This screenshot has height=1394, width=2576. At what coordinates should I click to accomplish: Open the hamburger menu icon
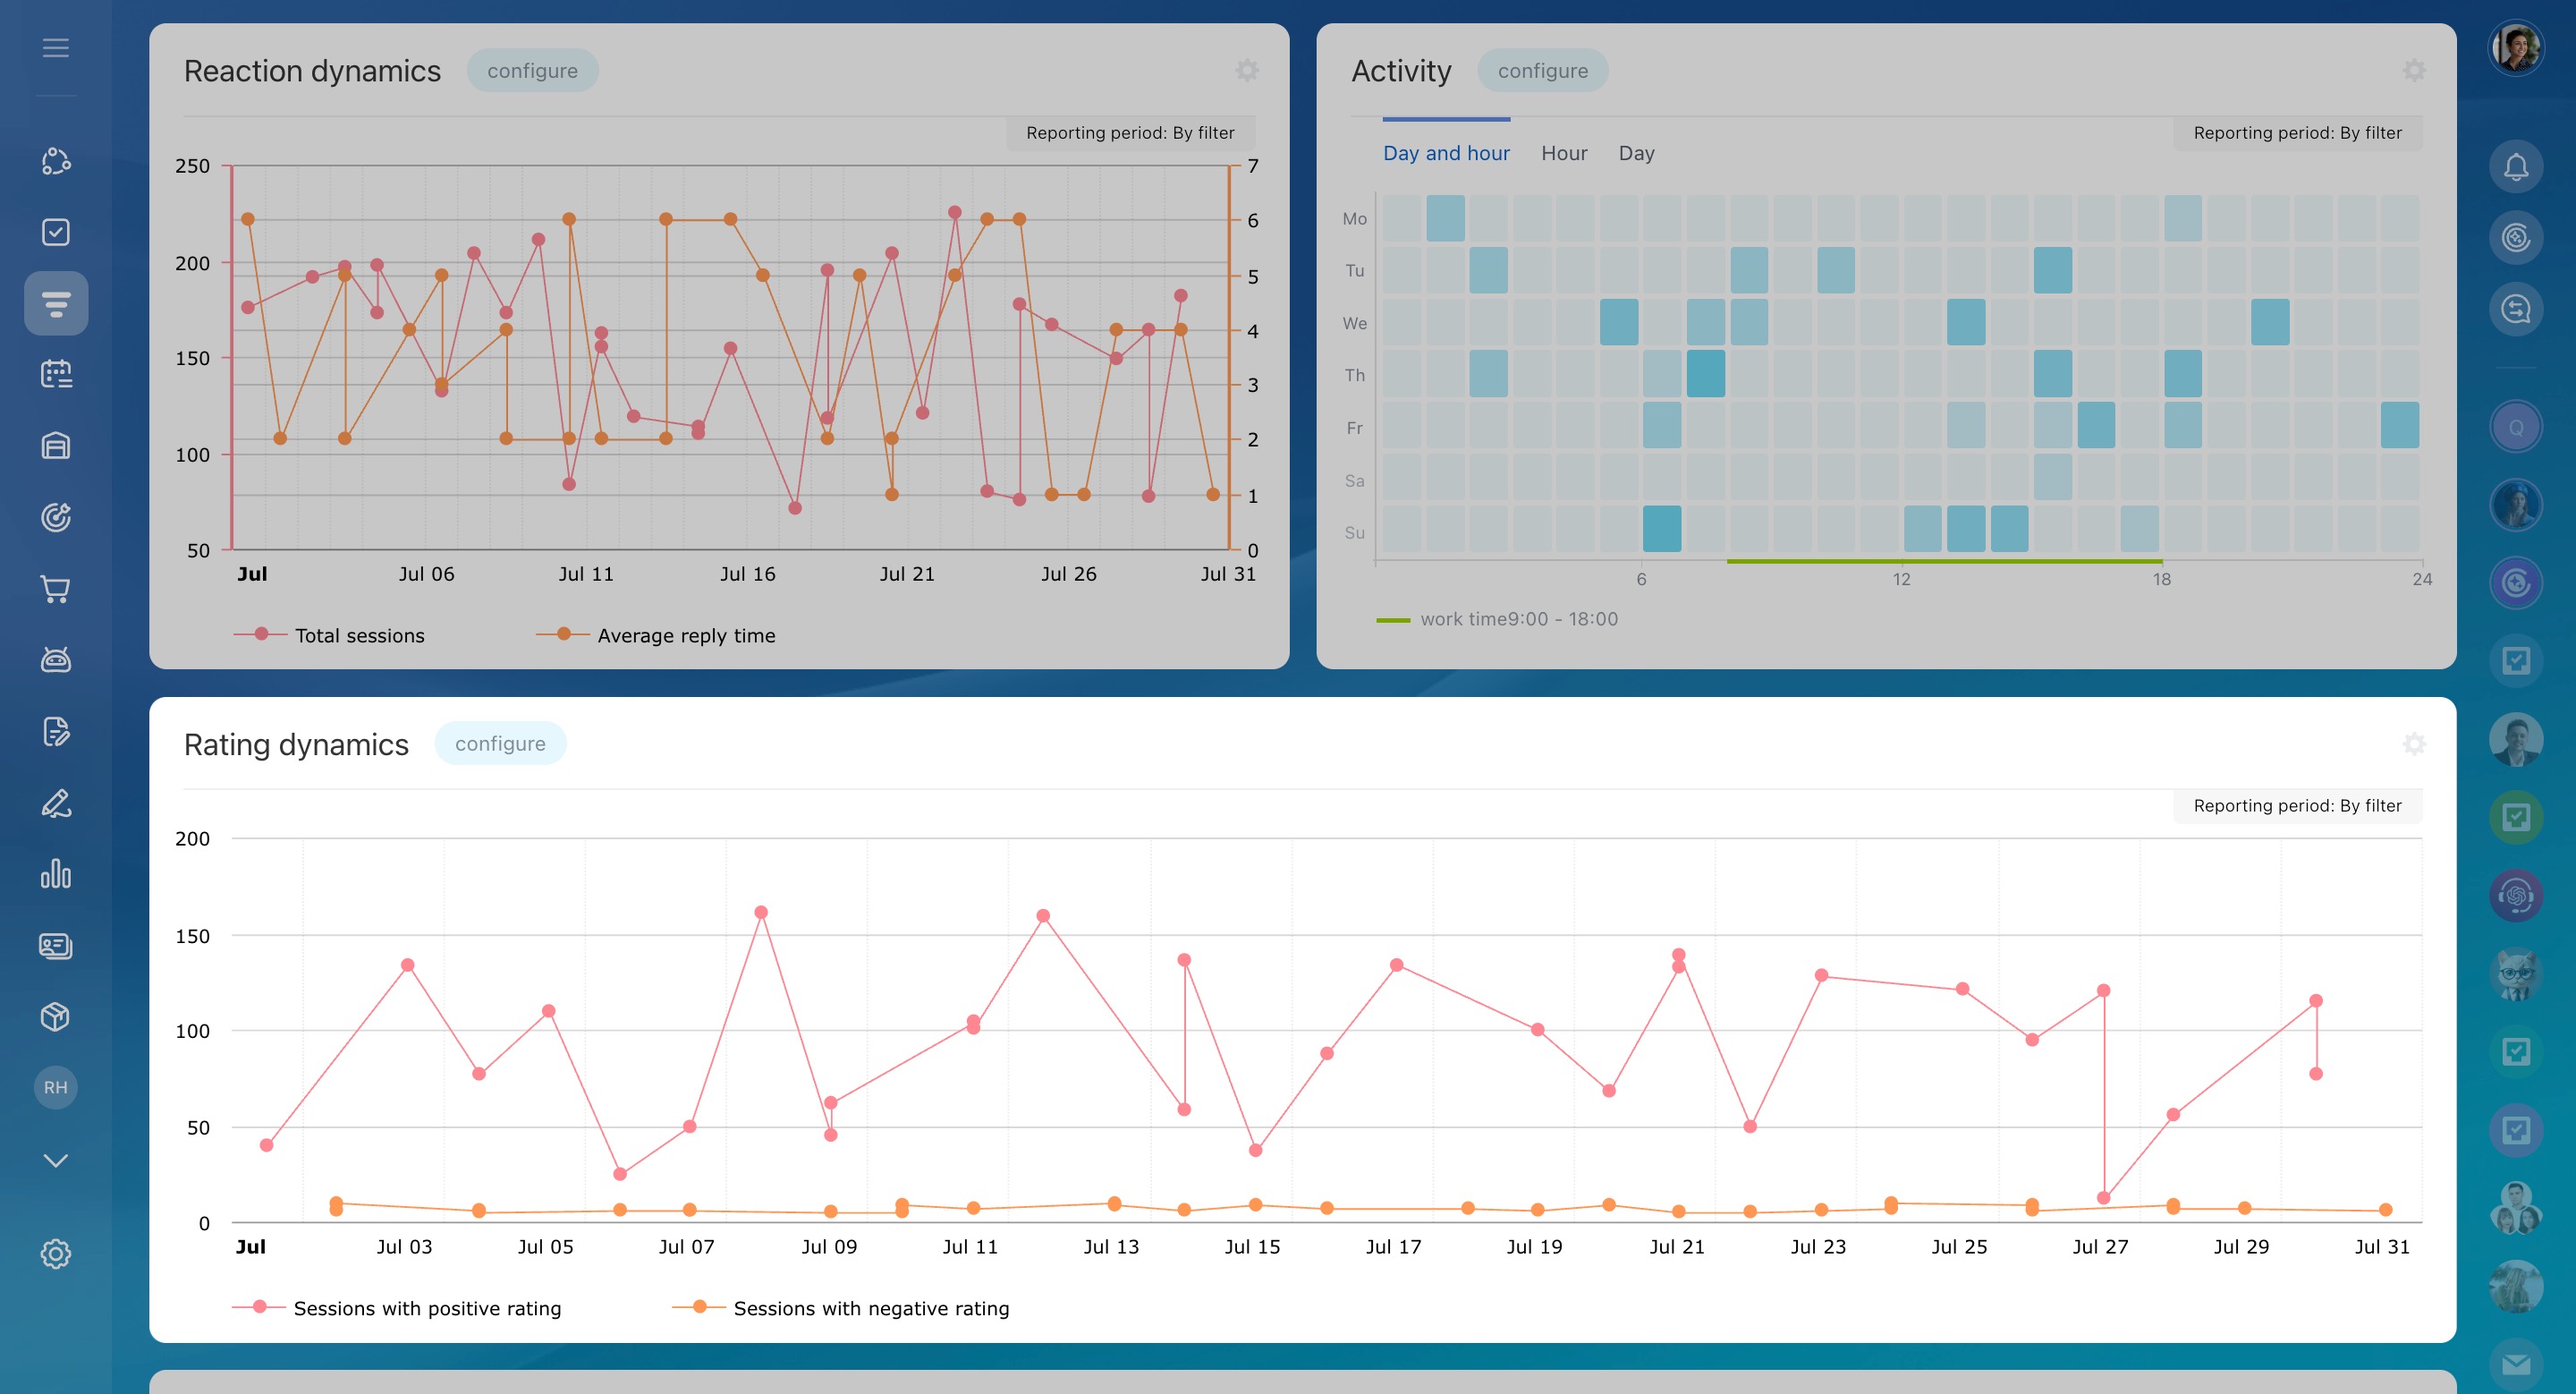coord(56,47)
